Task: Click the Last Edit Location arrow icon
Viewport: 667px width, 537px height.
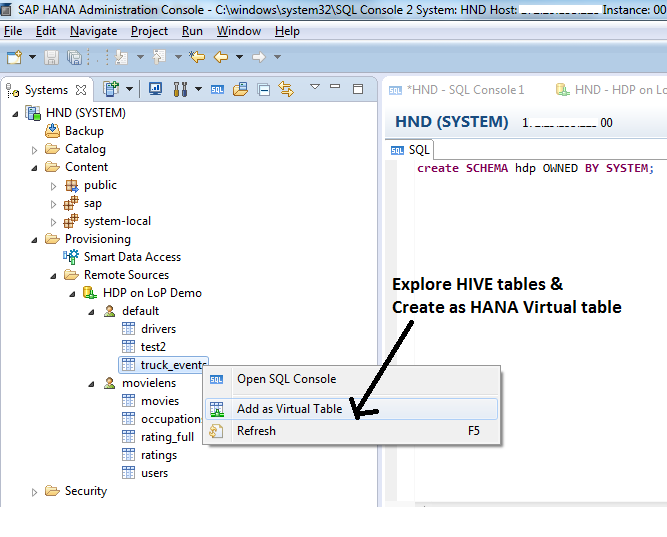Action: click(x=197, y=57)
